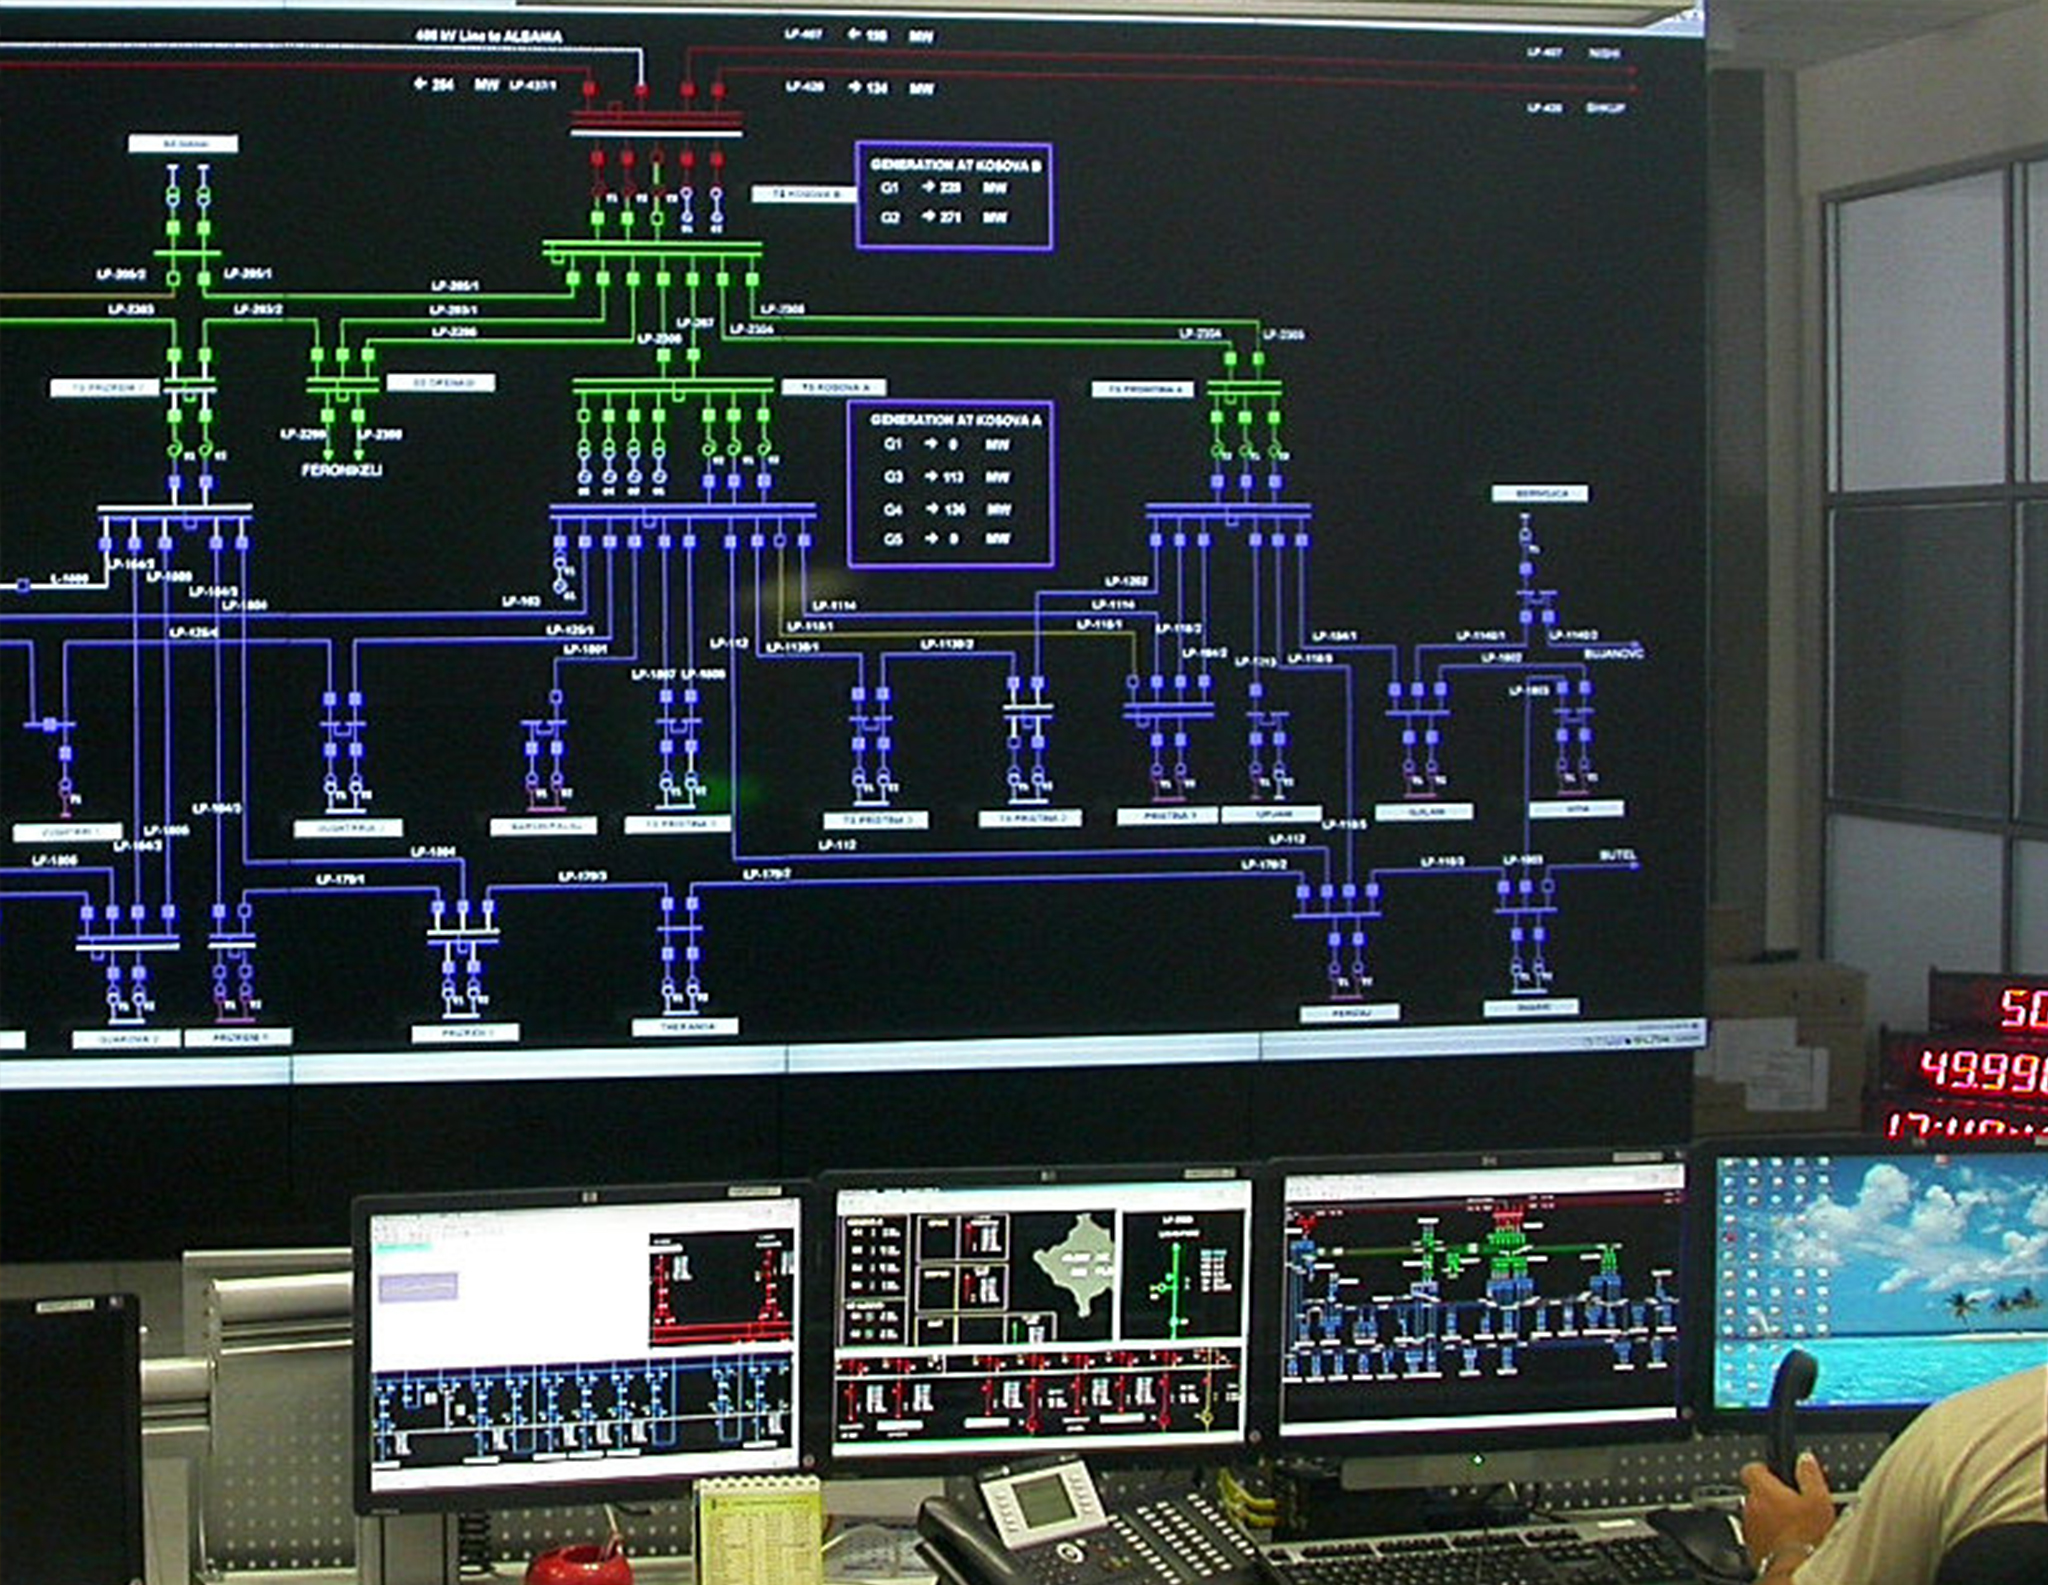The width and height of the screenshot is (2048, 1585).
Task: Select LP-420 134 MW flow reading
Action: [859, 88]
